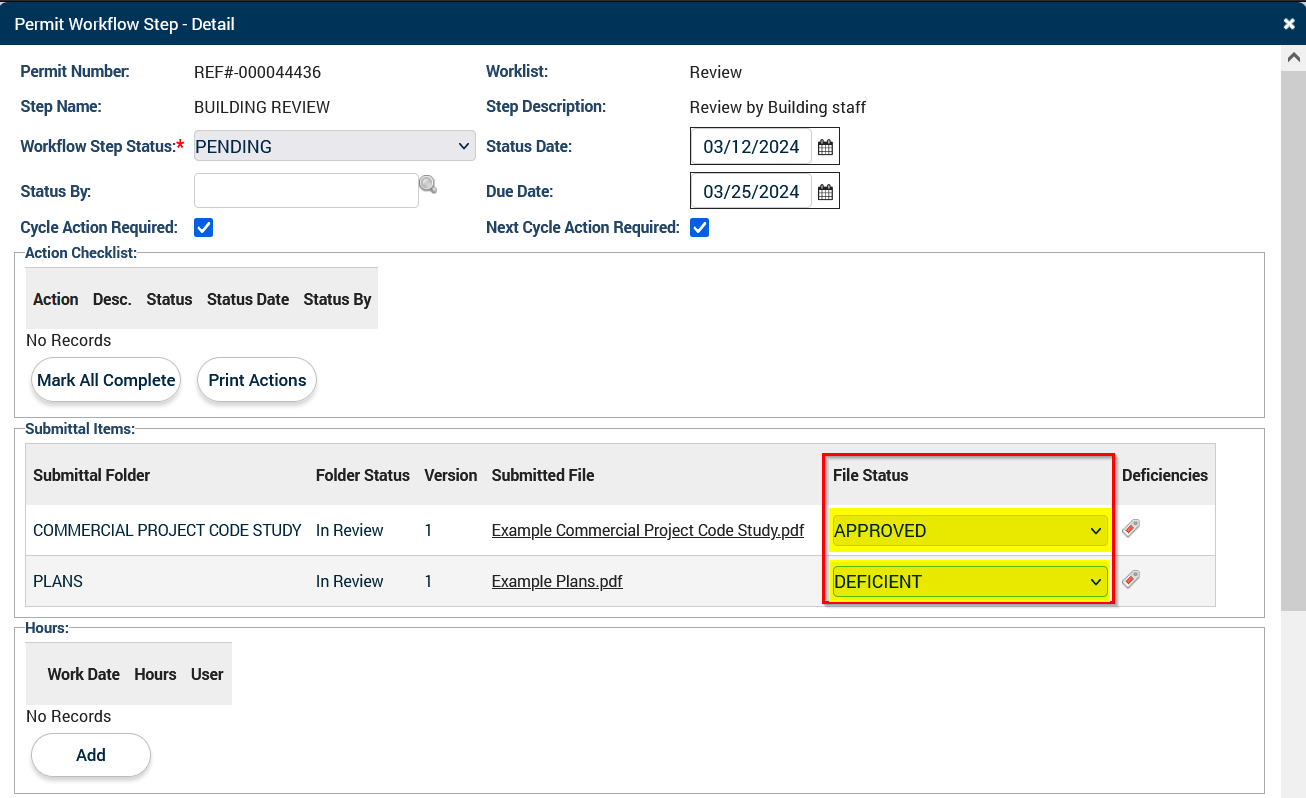Open the Status Date calendar picker icon
The image size is (1306, 798).
tap(825, 147)
